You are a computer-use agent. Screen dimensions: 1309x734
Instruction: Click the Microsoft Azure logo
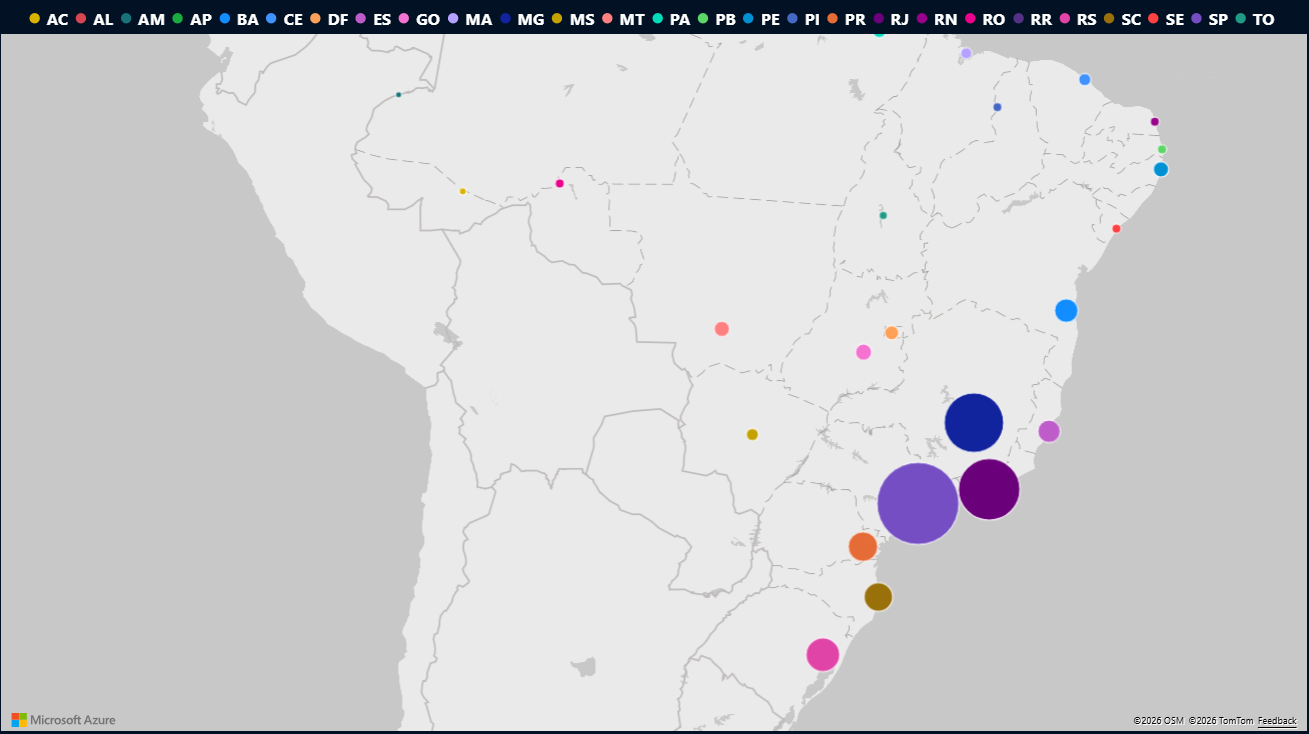63,720
